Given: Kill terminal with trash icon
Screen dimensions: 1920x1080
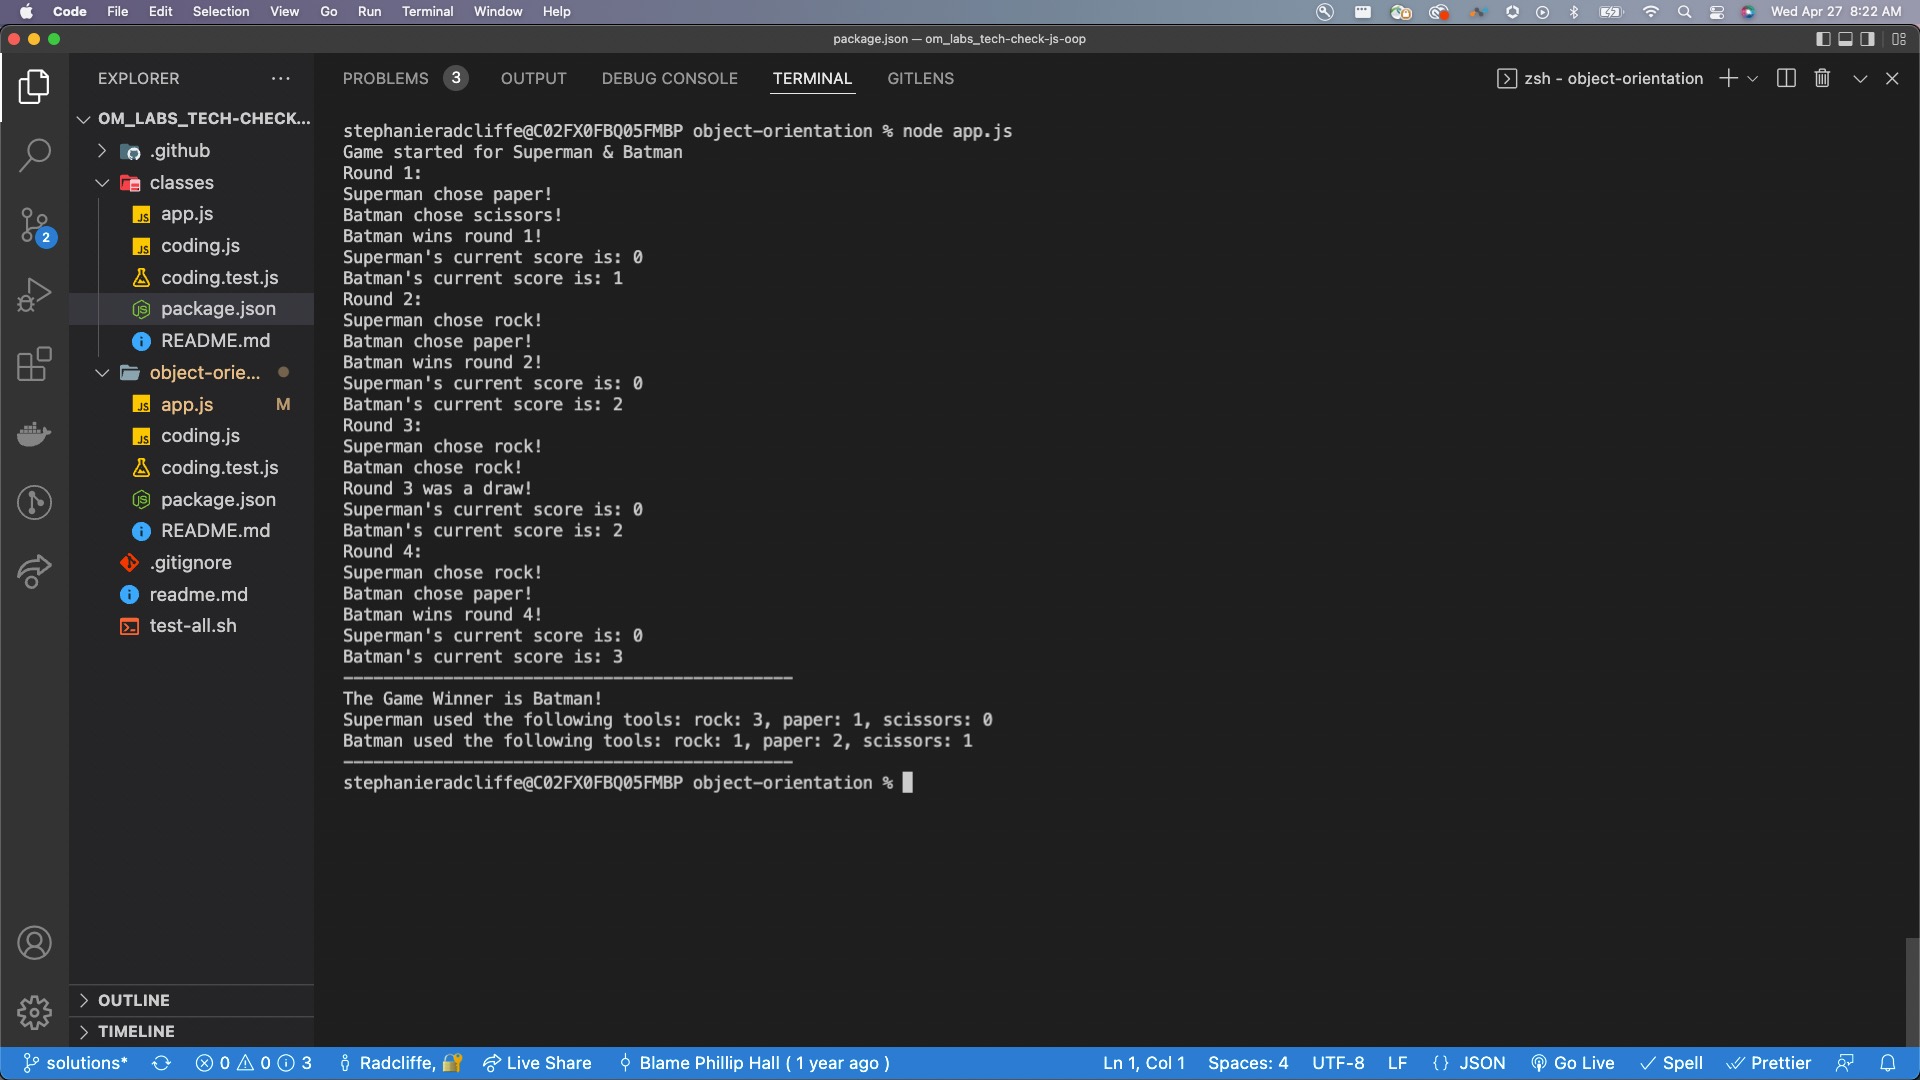Looking at the screenshot, I should coord(1822,78).
